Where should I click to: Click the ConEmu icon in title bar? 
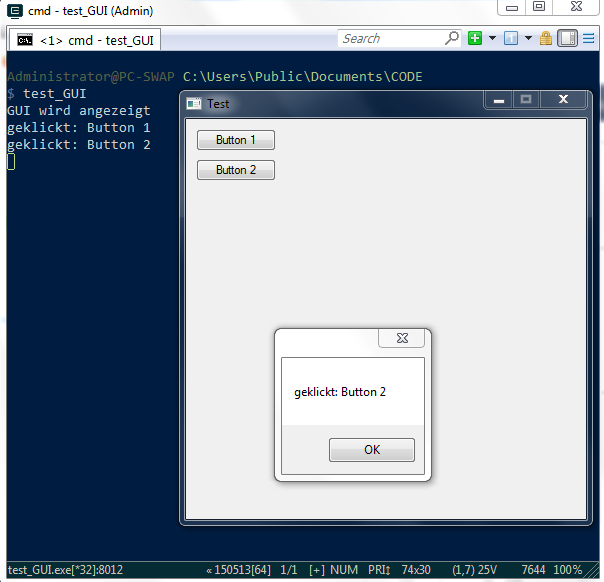[x=15, y=10]
